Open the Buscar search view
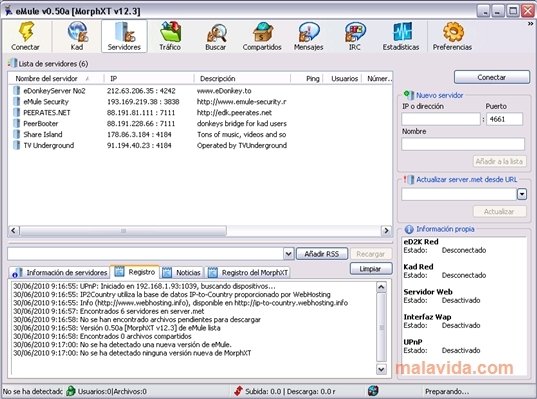 216,36
